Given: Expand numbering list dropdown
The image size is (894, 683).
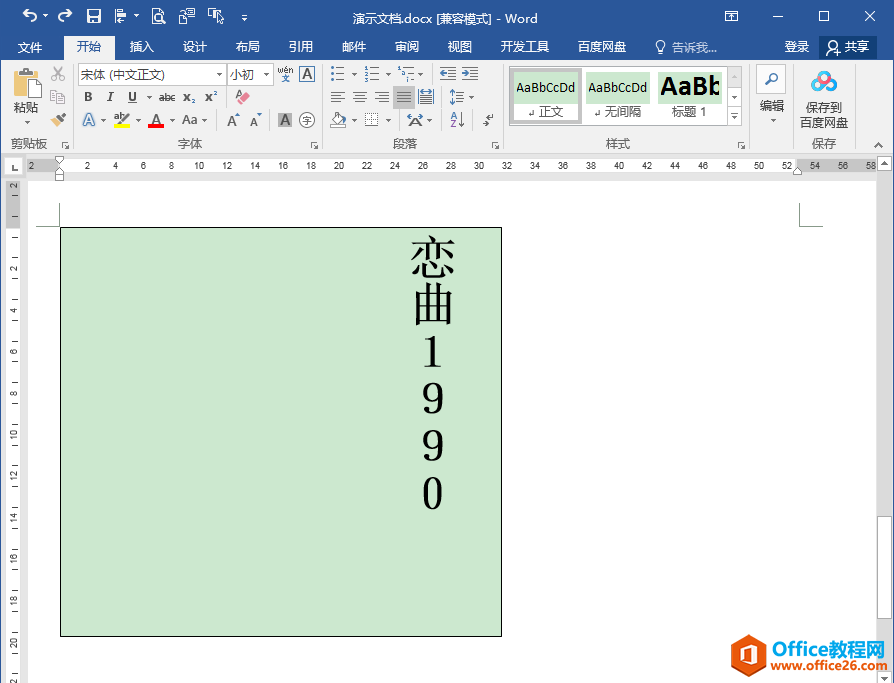Looking at the screenshot, I should pos(388,74).
